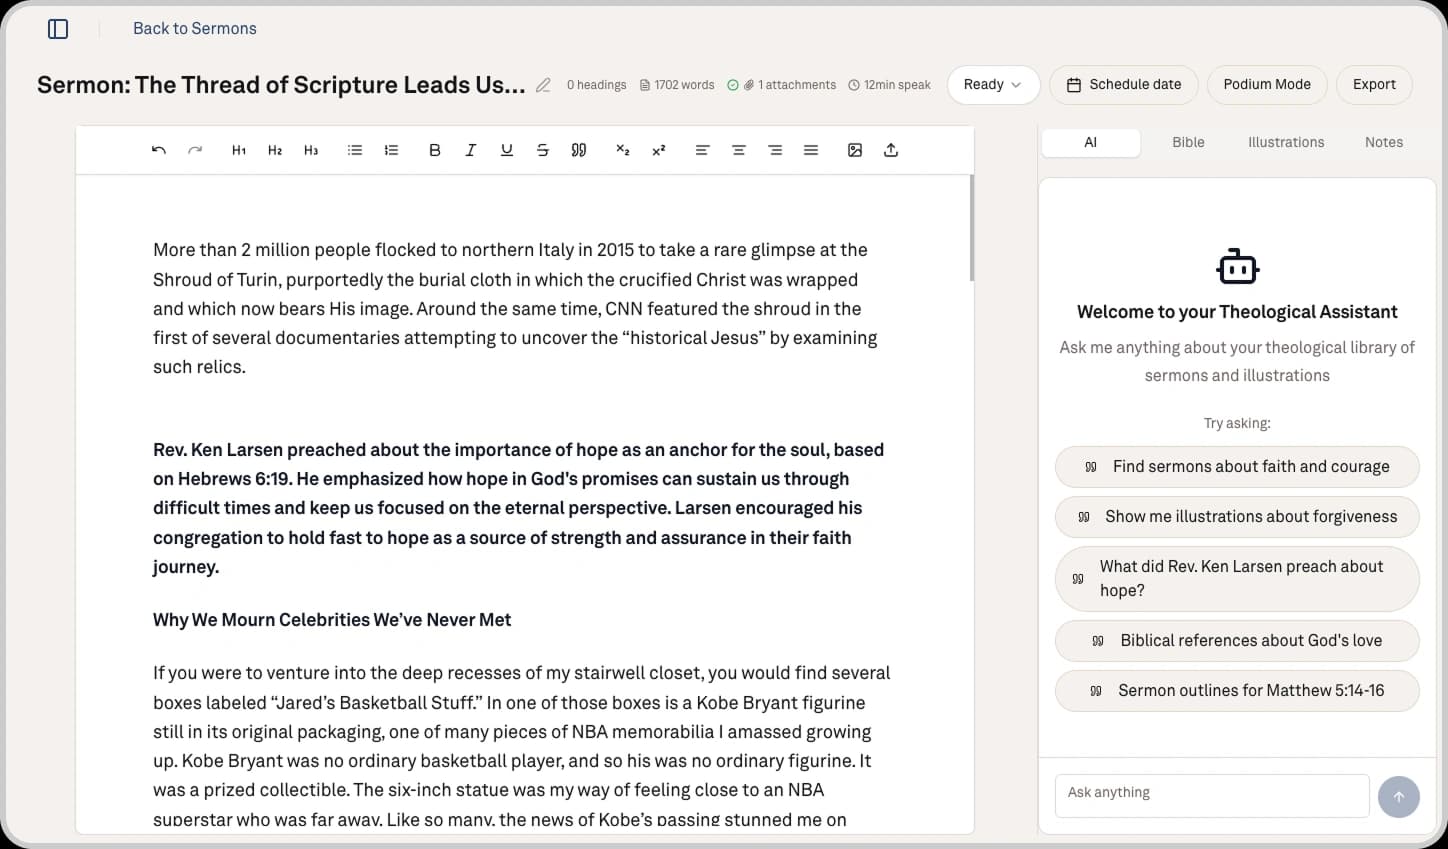Apply strikethrough formatting
The height and width of the screenshot is (849, 1448).
543,150
